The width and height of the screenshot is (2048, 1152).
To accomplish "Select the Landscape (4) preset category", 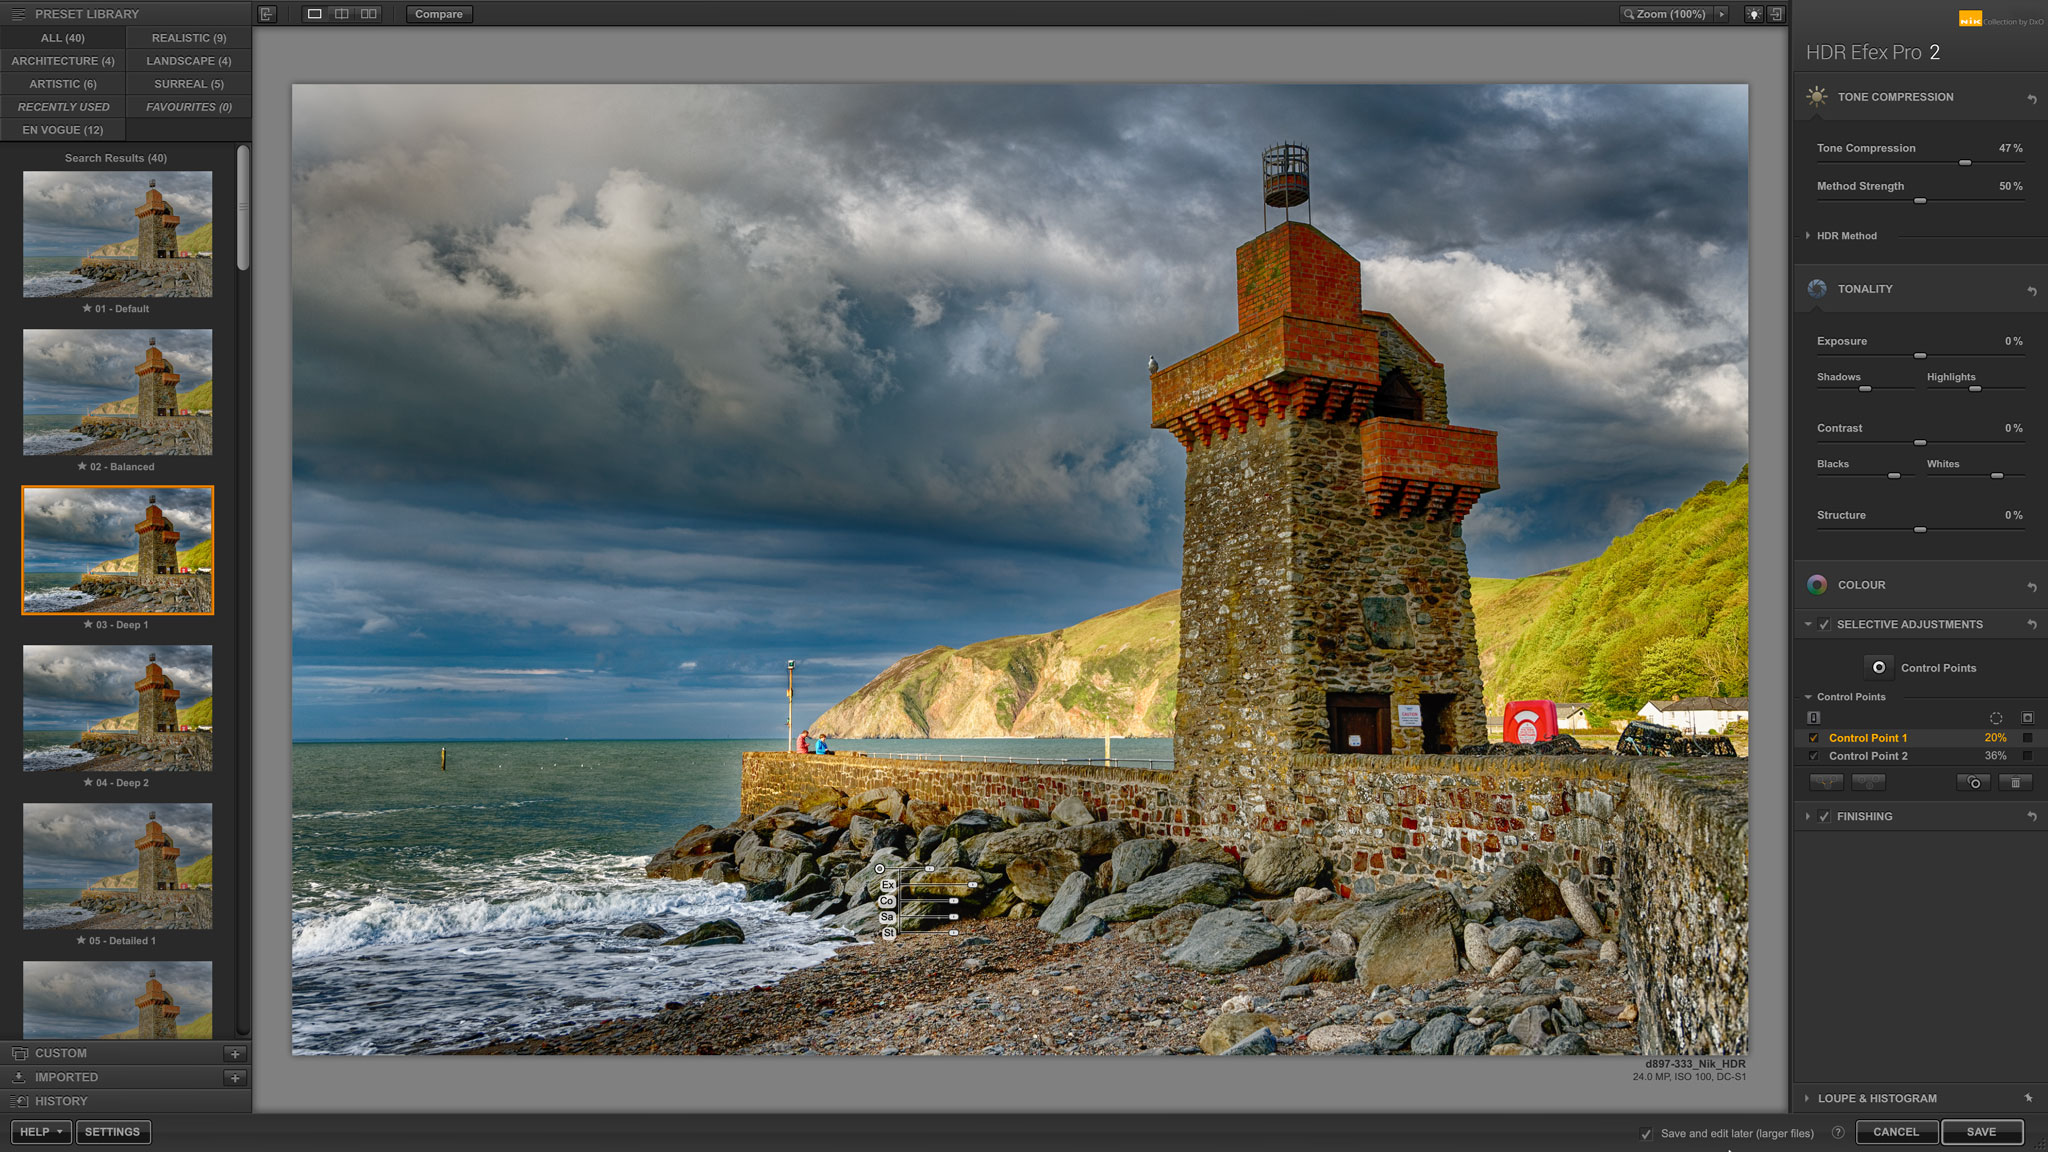I will (188, 61).
